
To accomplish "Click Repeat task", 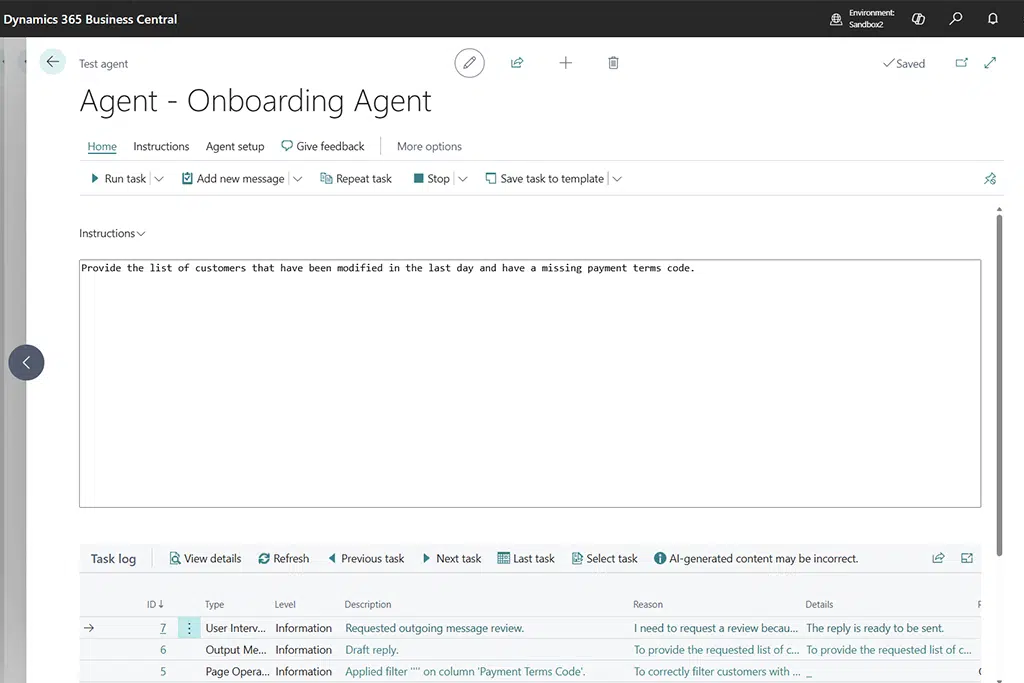I will 356,178.
